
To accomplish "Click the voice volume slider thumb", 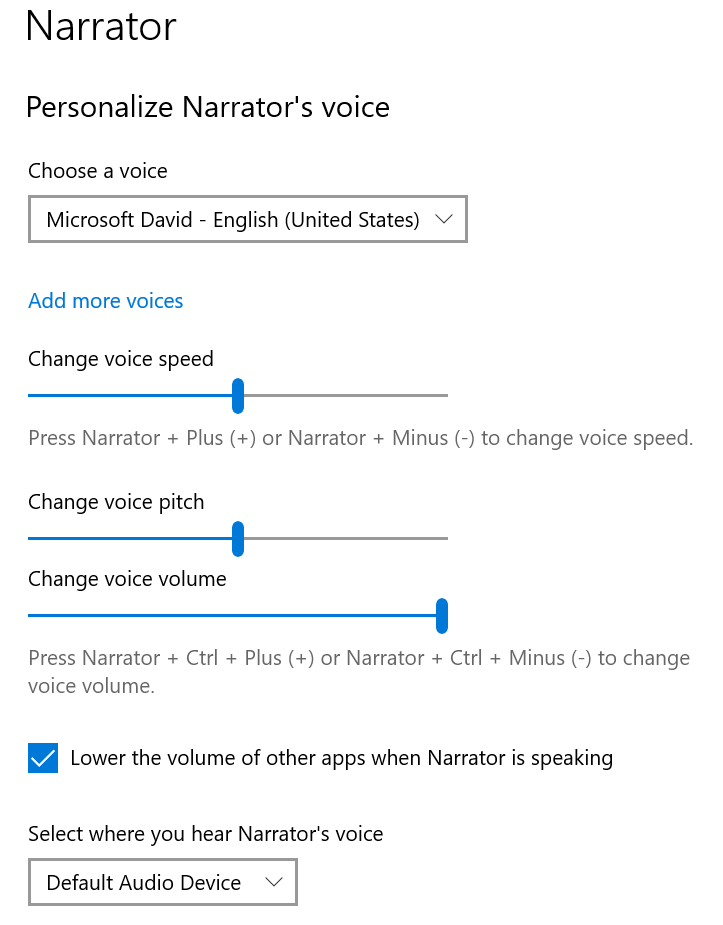I will click(x=442, y=615).
